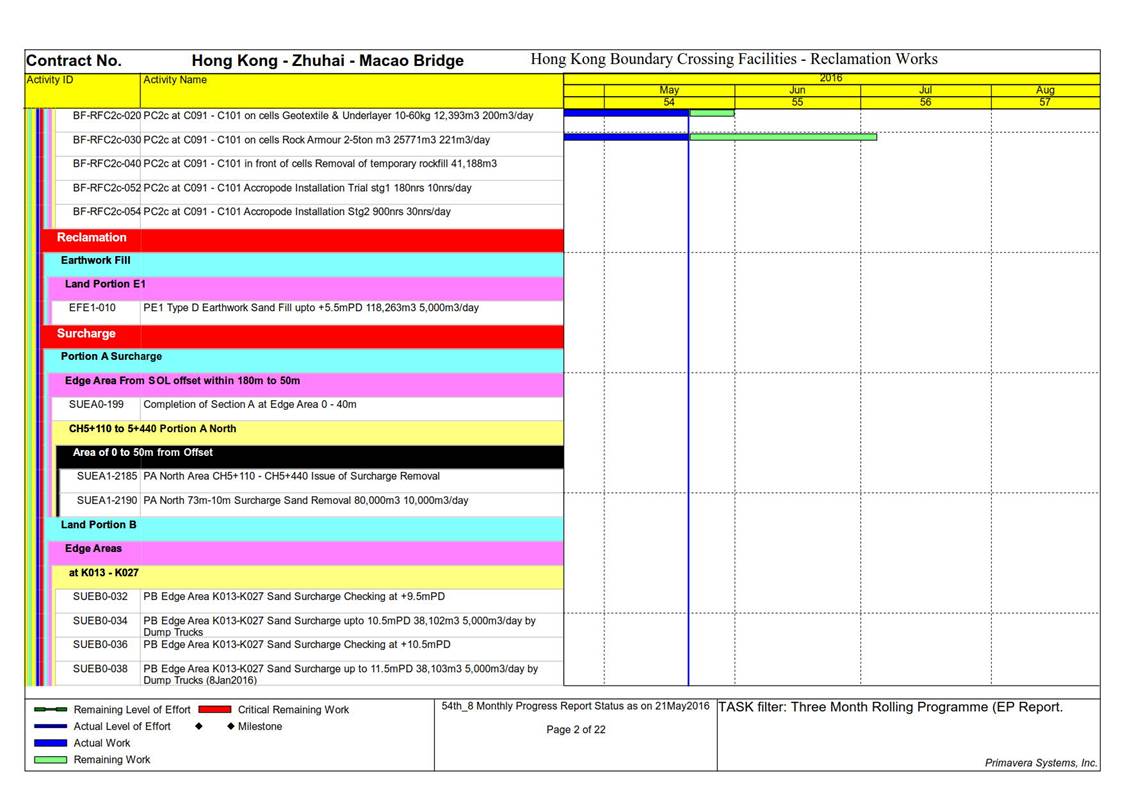This screenshot has height=794, width=1123.
Task: Click the Portion A Surcharge group band
Action: pyautogui.click(x=304, y=360)
